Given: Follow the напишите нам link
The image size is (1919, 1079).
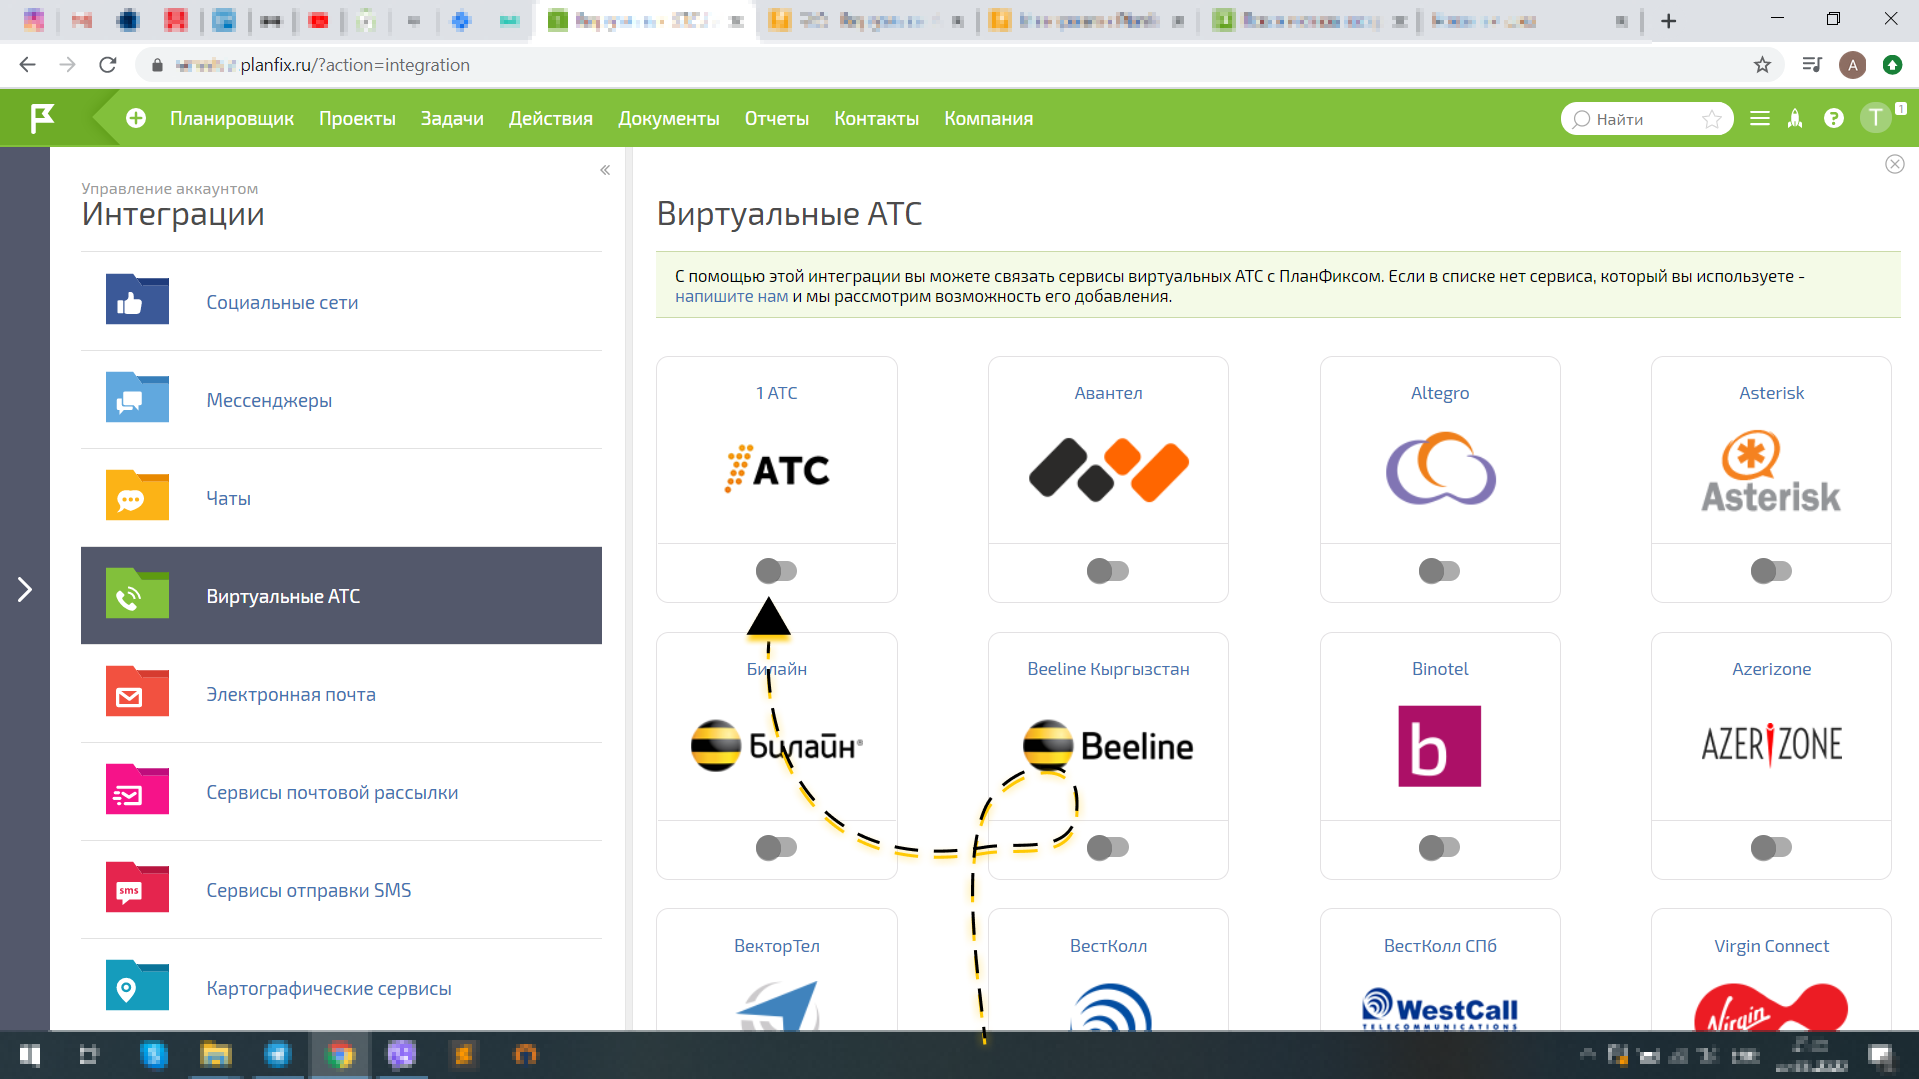Looking at the screenshot, I should point(729,296).
